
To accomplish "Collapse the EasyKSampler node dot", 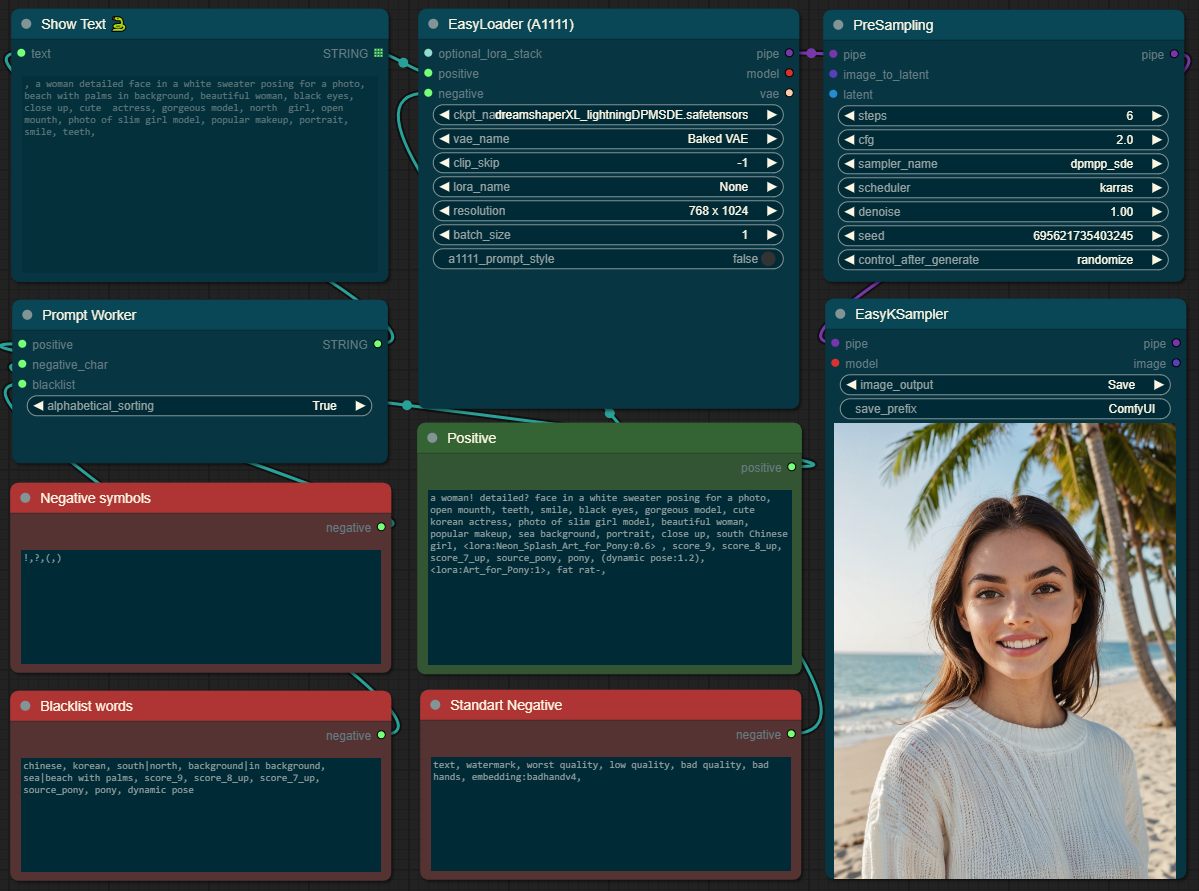I will (x=840, y=314).
